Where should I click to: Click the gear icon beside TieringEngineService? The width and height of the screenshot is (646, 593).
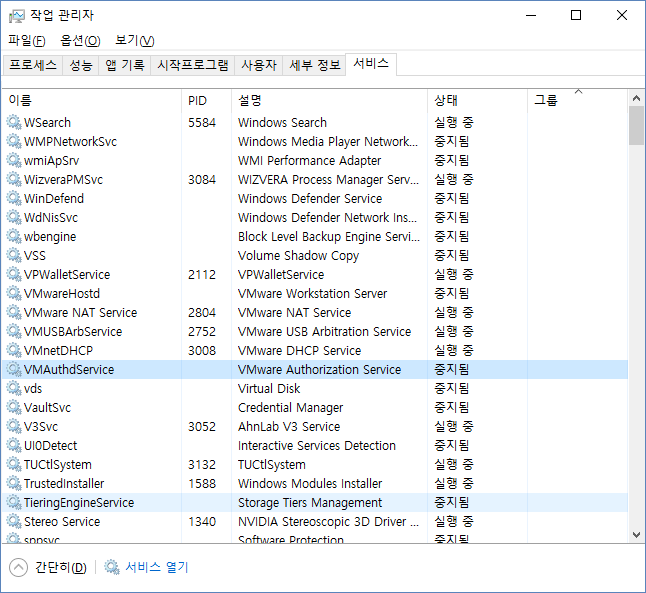14,502
